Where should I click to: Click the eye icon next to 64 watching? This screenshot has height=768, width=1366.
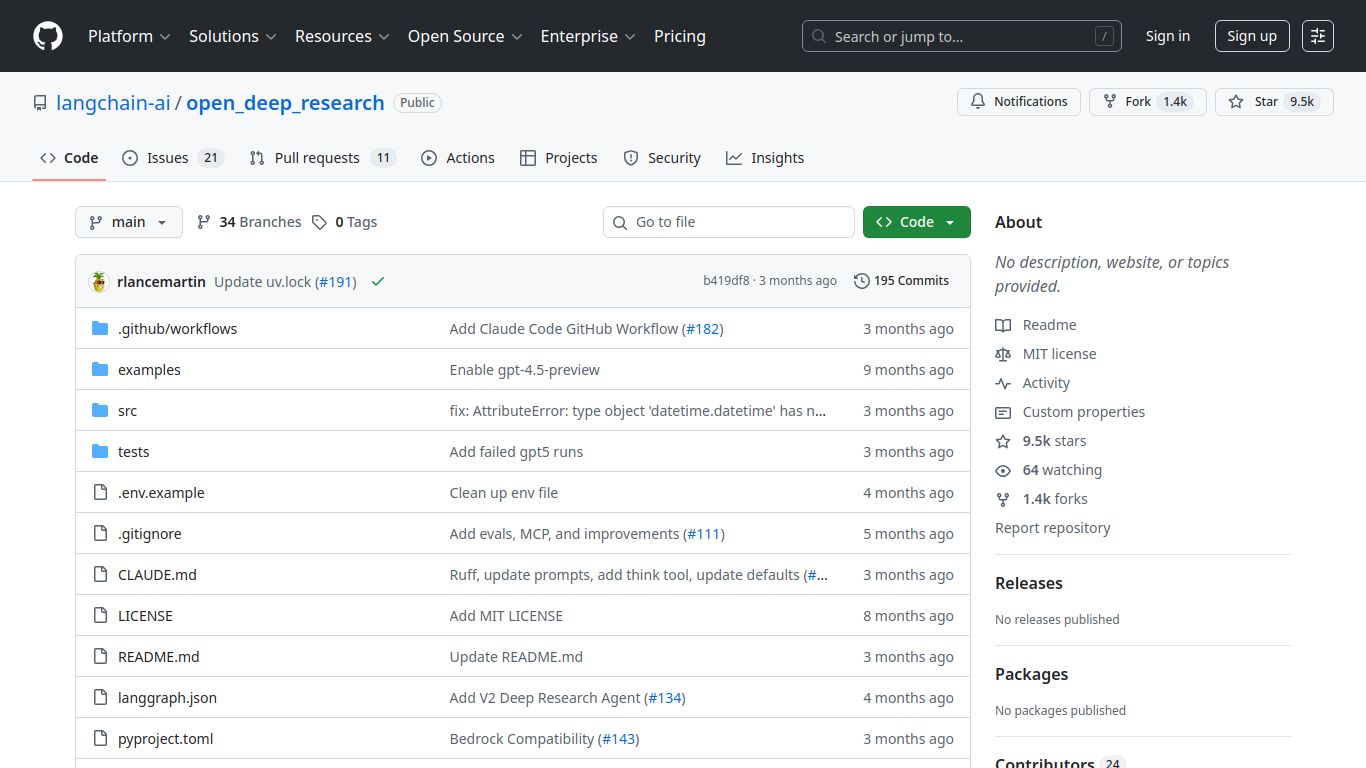coord(1003,470)
